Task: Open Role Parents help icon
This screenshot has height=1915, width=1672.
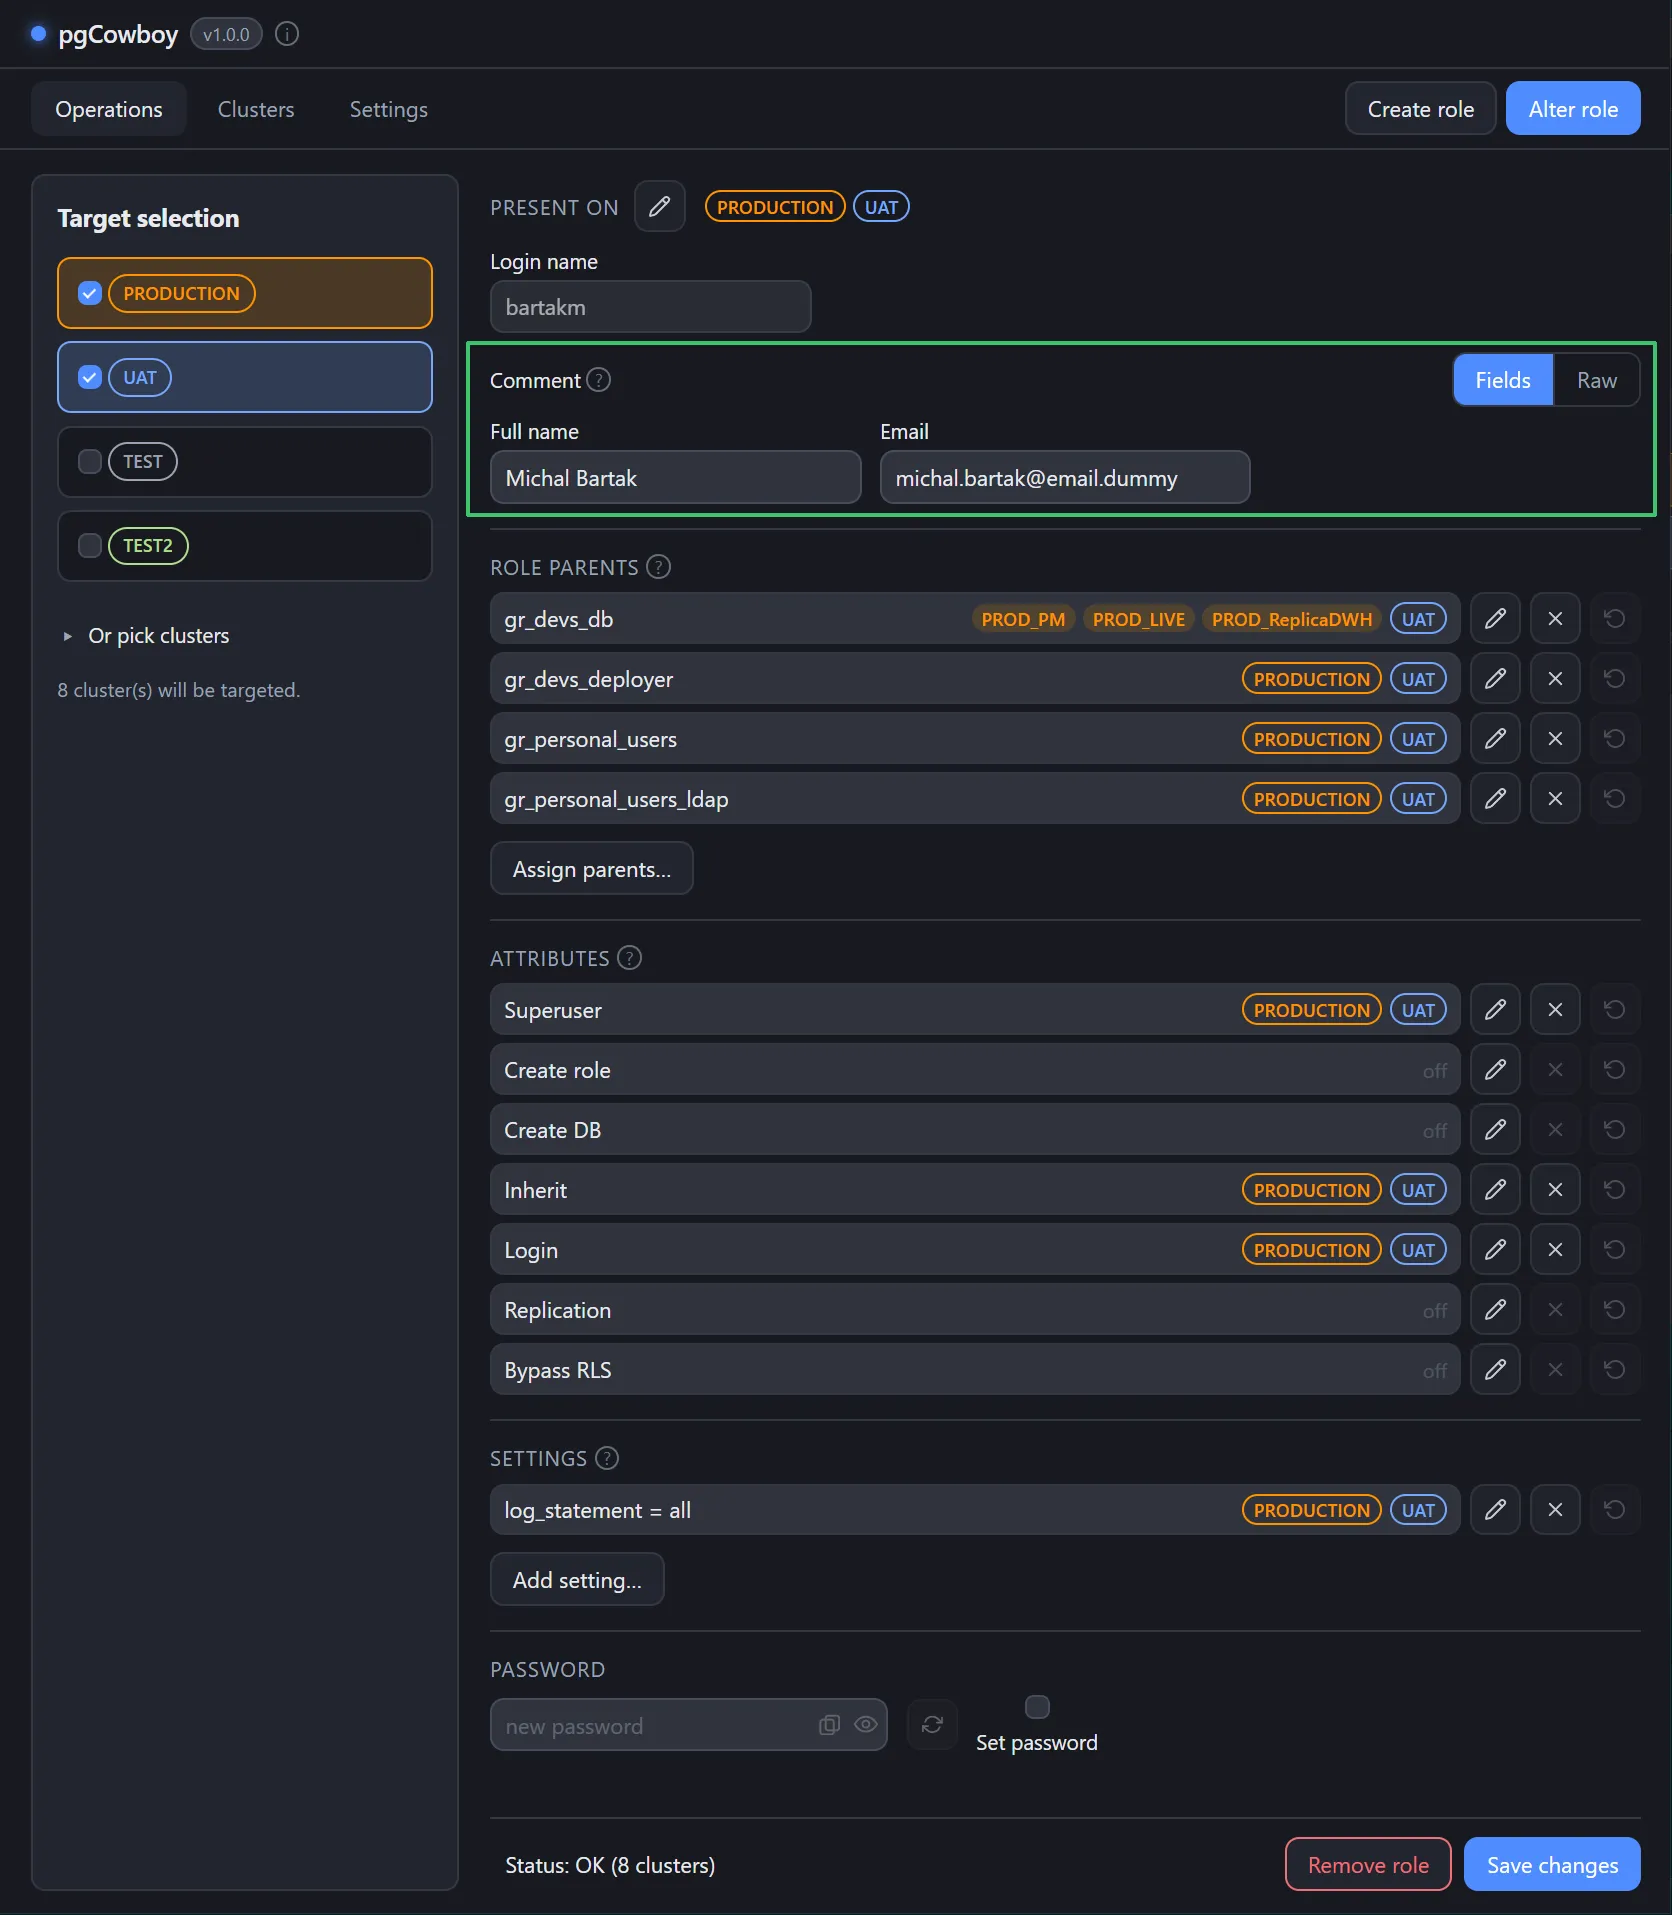Action: tap(659, 567)
